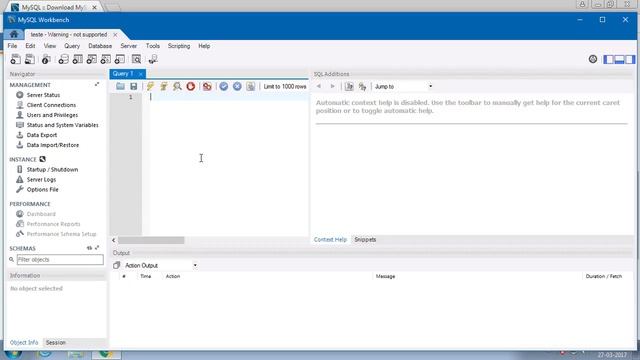Execute current statement lightning cursor icon
This screenshot has height=360, width=640.
164,86
